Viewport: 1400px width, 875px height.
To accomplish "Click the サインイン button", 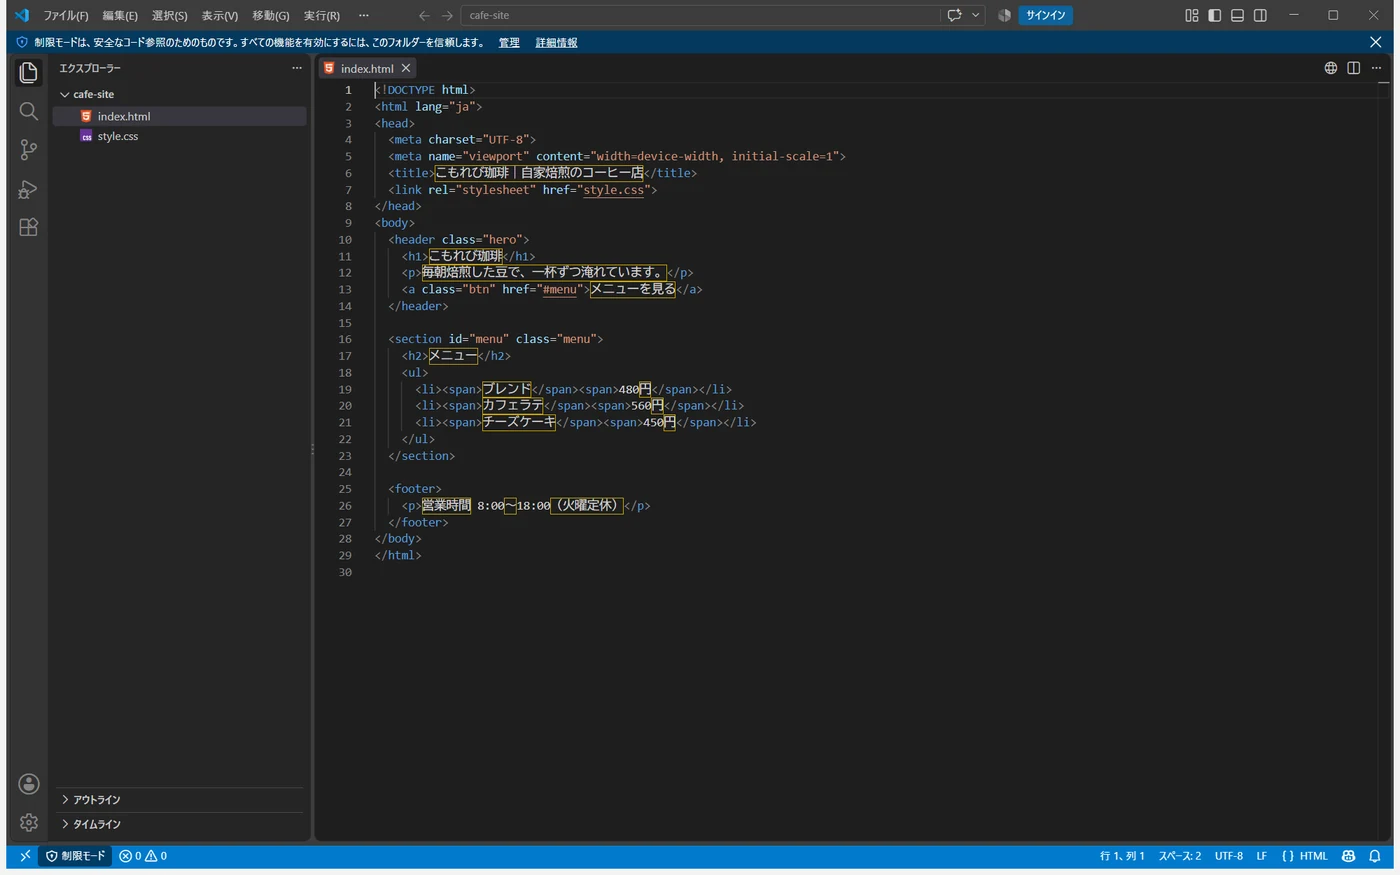I will [1045, 15].
